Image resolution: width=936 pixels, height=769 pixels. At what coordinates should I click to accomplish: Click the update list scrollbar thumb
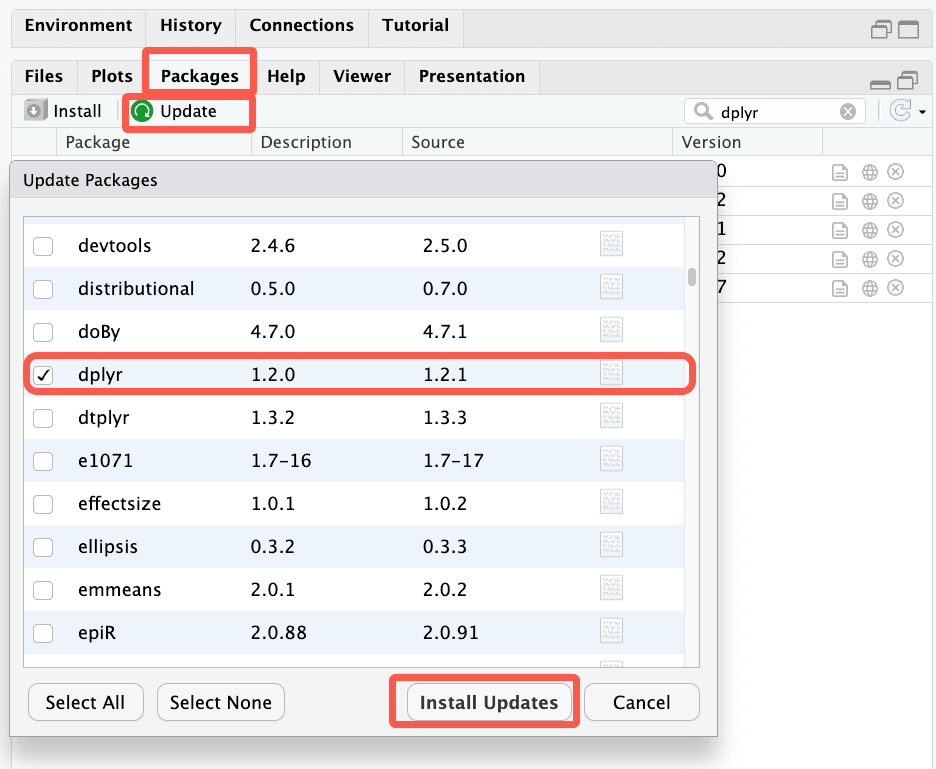692,277
